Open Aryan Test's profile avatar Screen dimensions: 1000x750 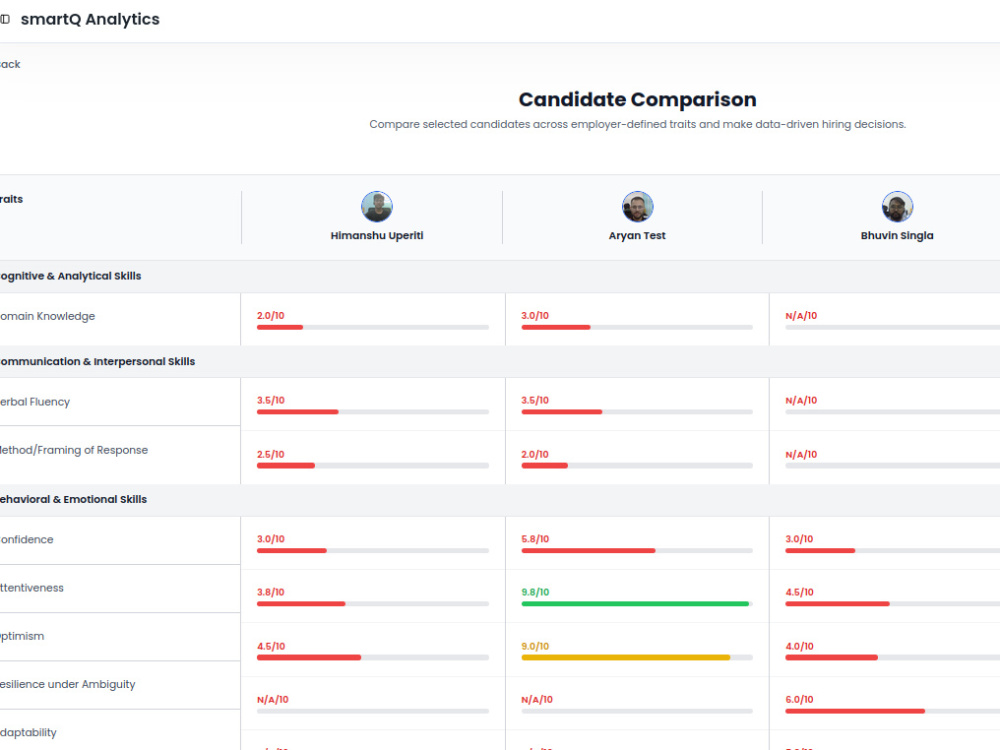(637, 207)
